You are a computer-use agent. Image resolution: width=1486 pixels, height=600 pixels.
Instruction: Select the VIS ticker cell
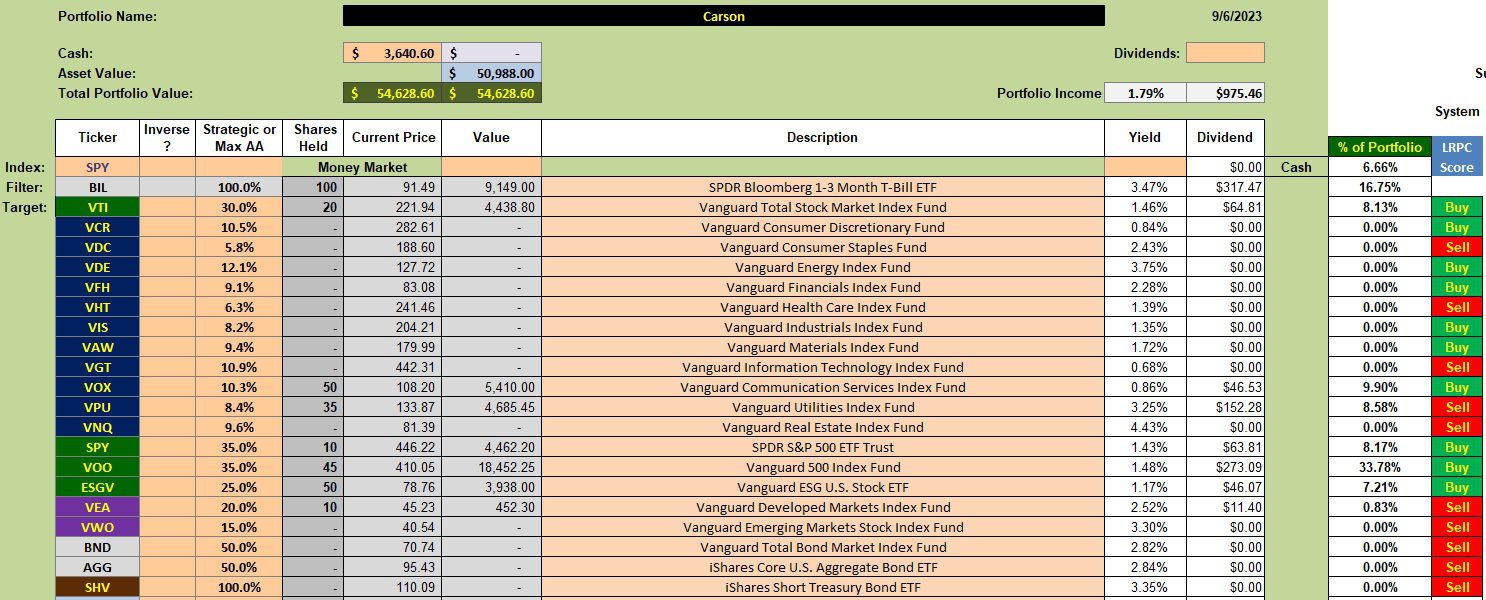click(97, 327)
